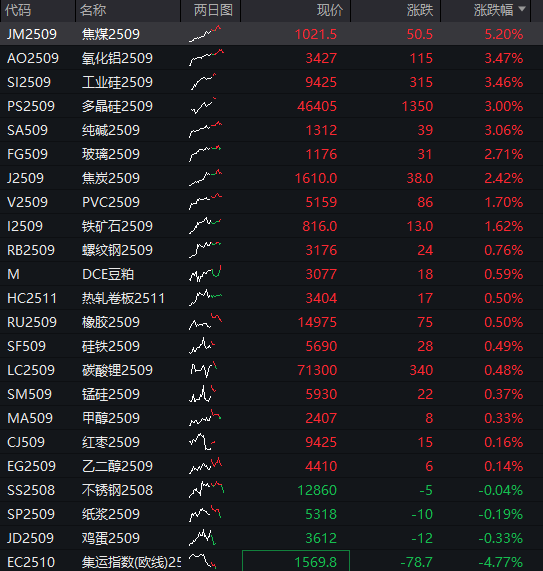The image size is (543, 571).
Task: Select the 工业硅2509 contract name
Action: [x=117, y=82]
